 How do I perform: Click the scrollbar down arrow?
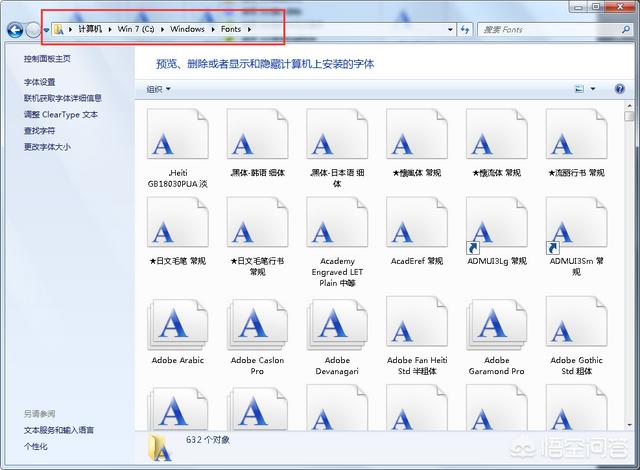coord(629,425)
